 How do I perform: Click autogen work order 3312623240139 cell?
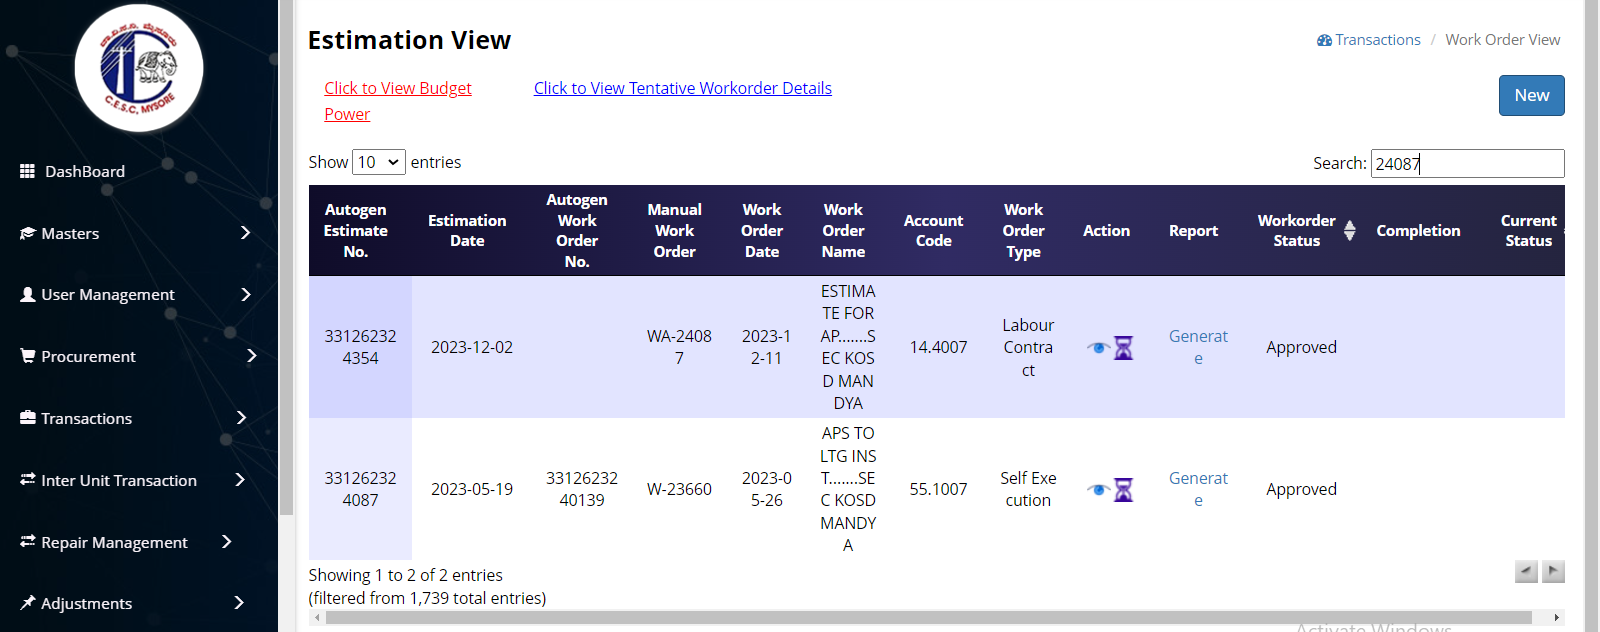(x=582, y=489)
